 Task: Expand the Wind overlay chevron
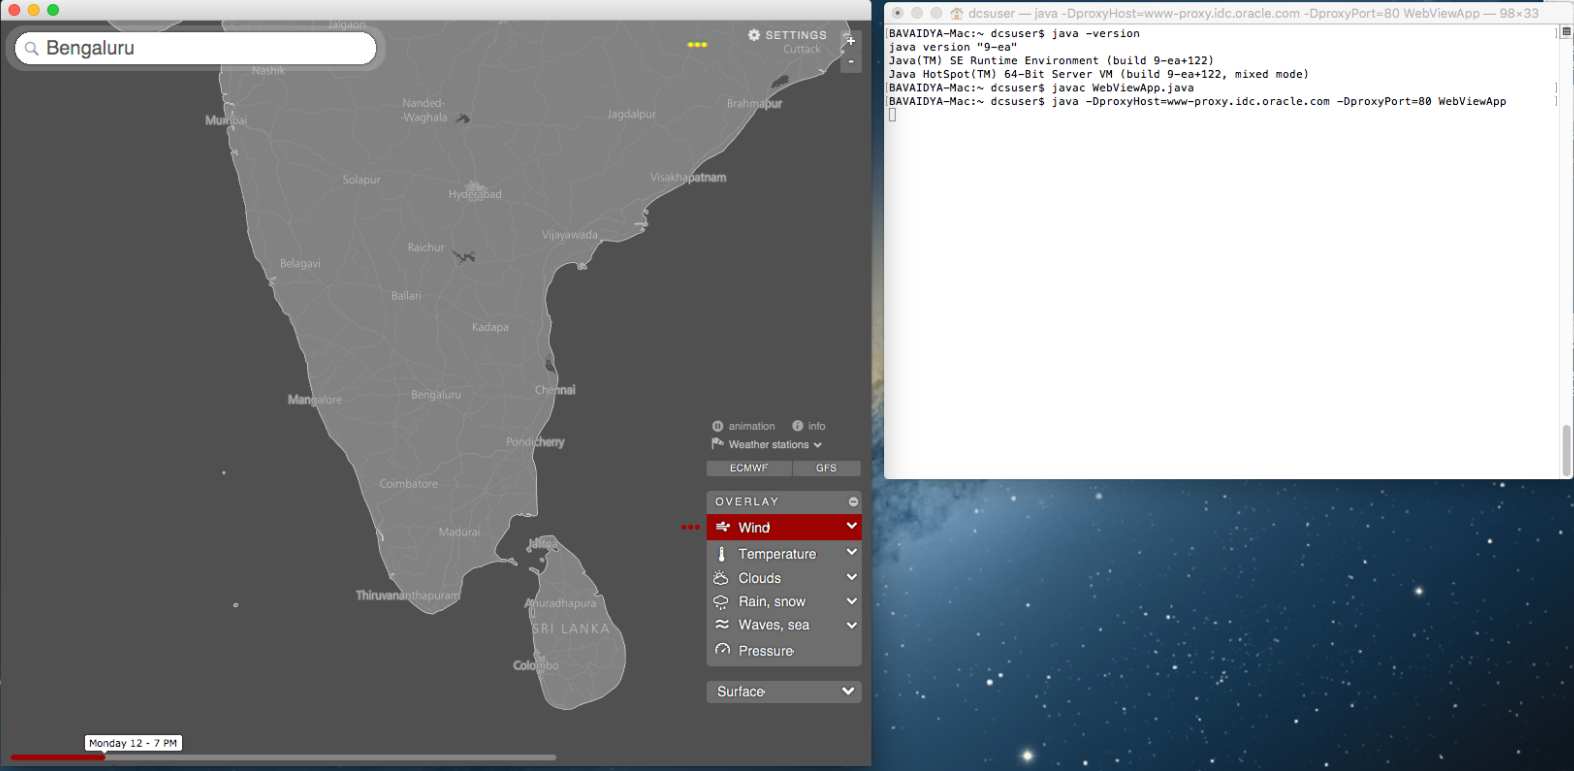click(851, 526)
